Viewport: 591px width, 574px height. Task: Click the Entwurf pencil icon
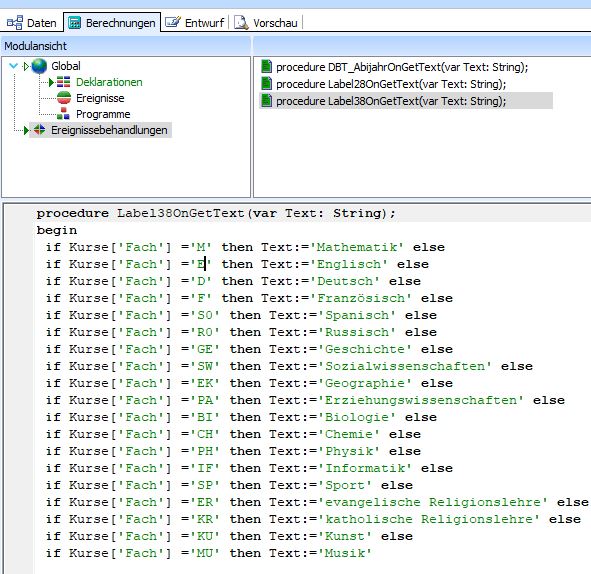point(173,22)
